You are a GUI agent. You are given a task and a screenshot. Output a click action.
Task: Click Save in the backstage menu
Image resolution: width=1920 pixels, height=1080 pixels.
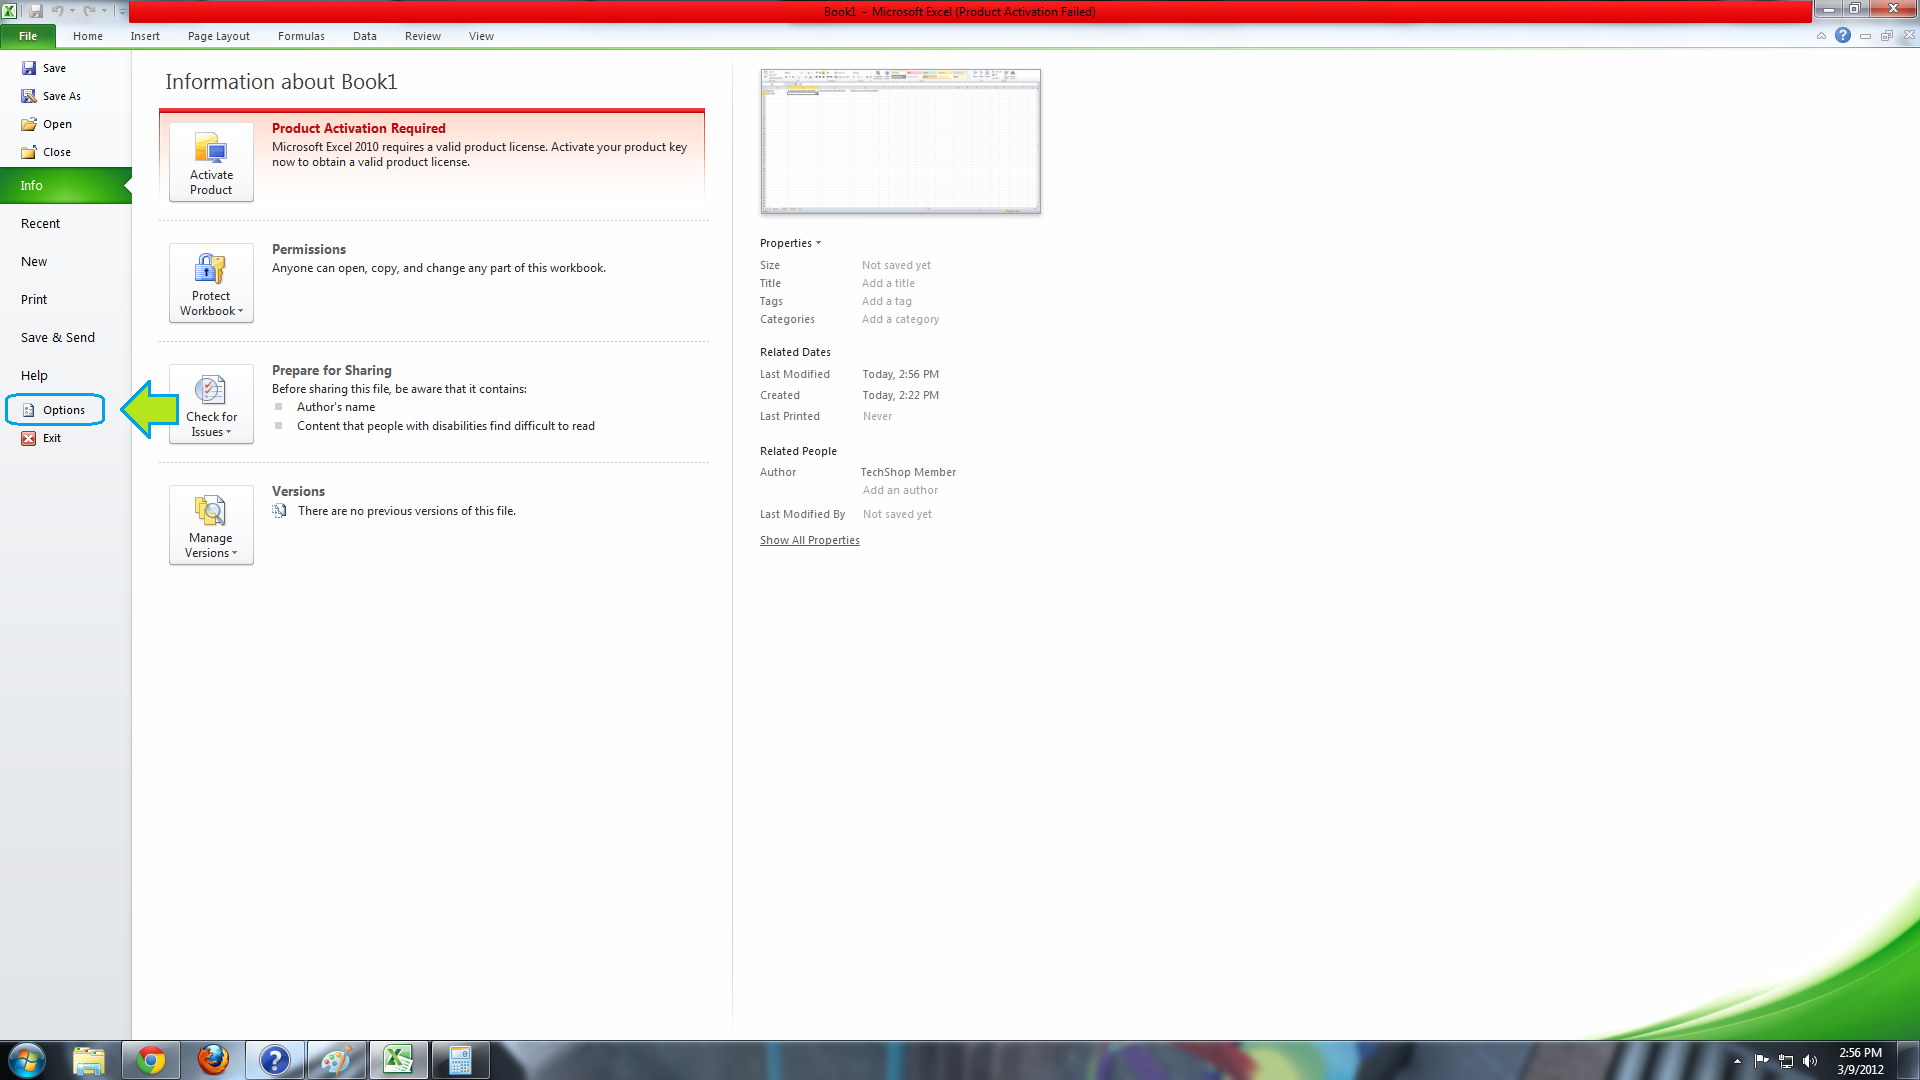point(44,68)
